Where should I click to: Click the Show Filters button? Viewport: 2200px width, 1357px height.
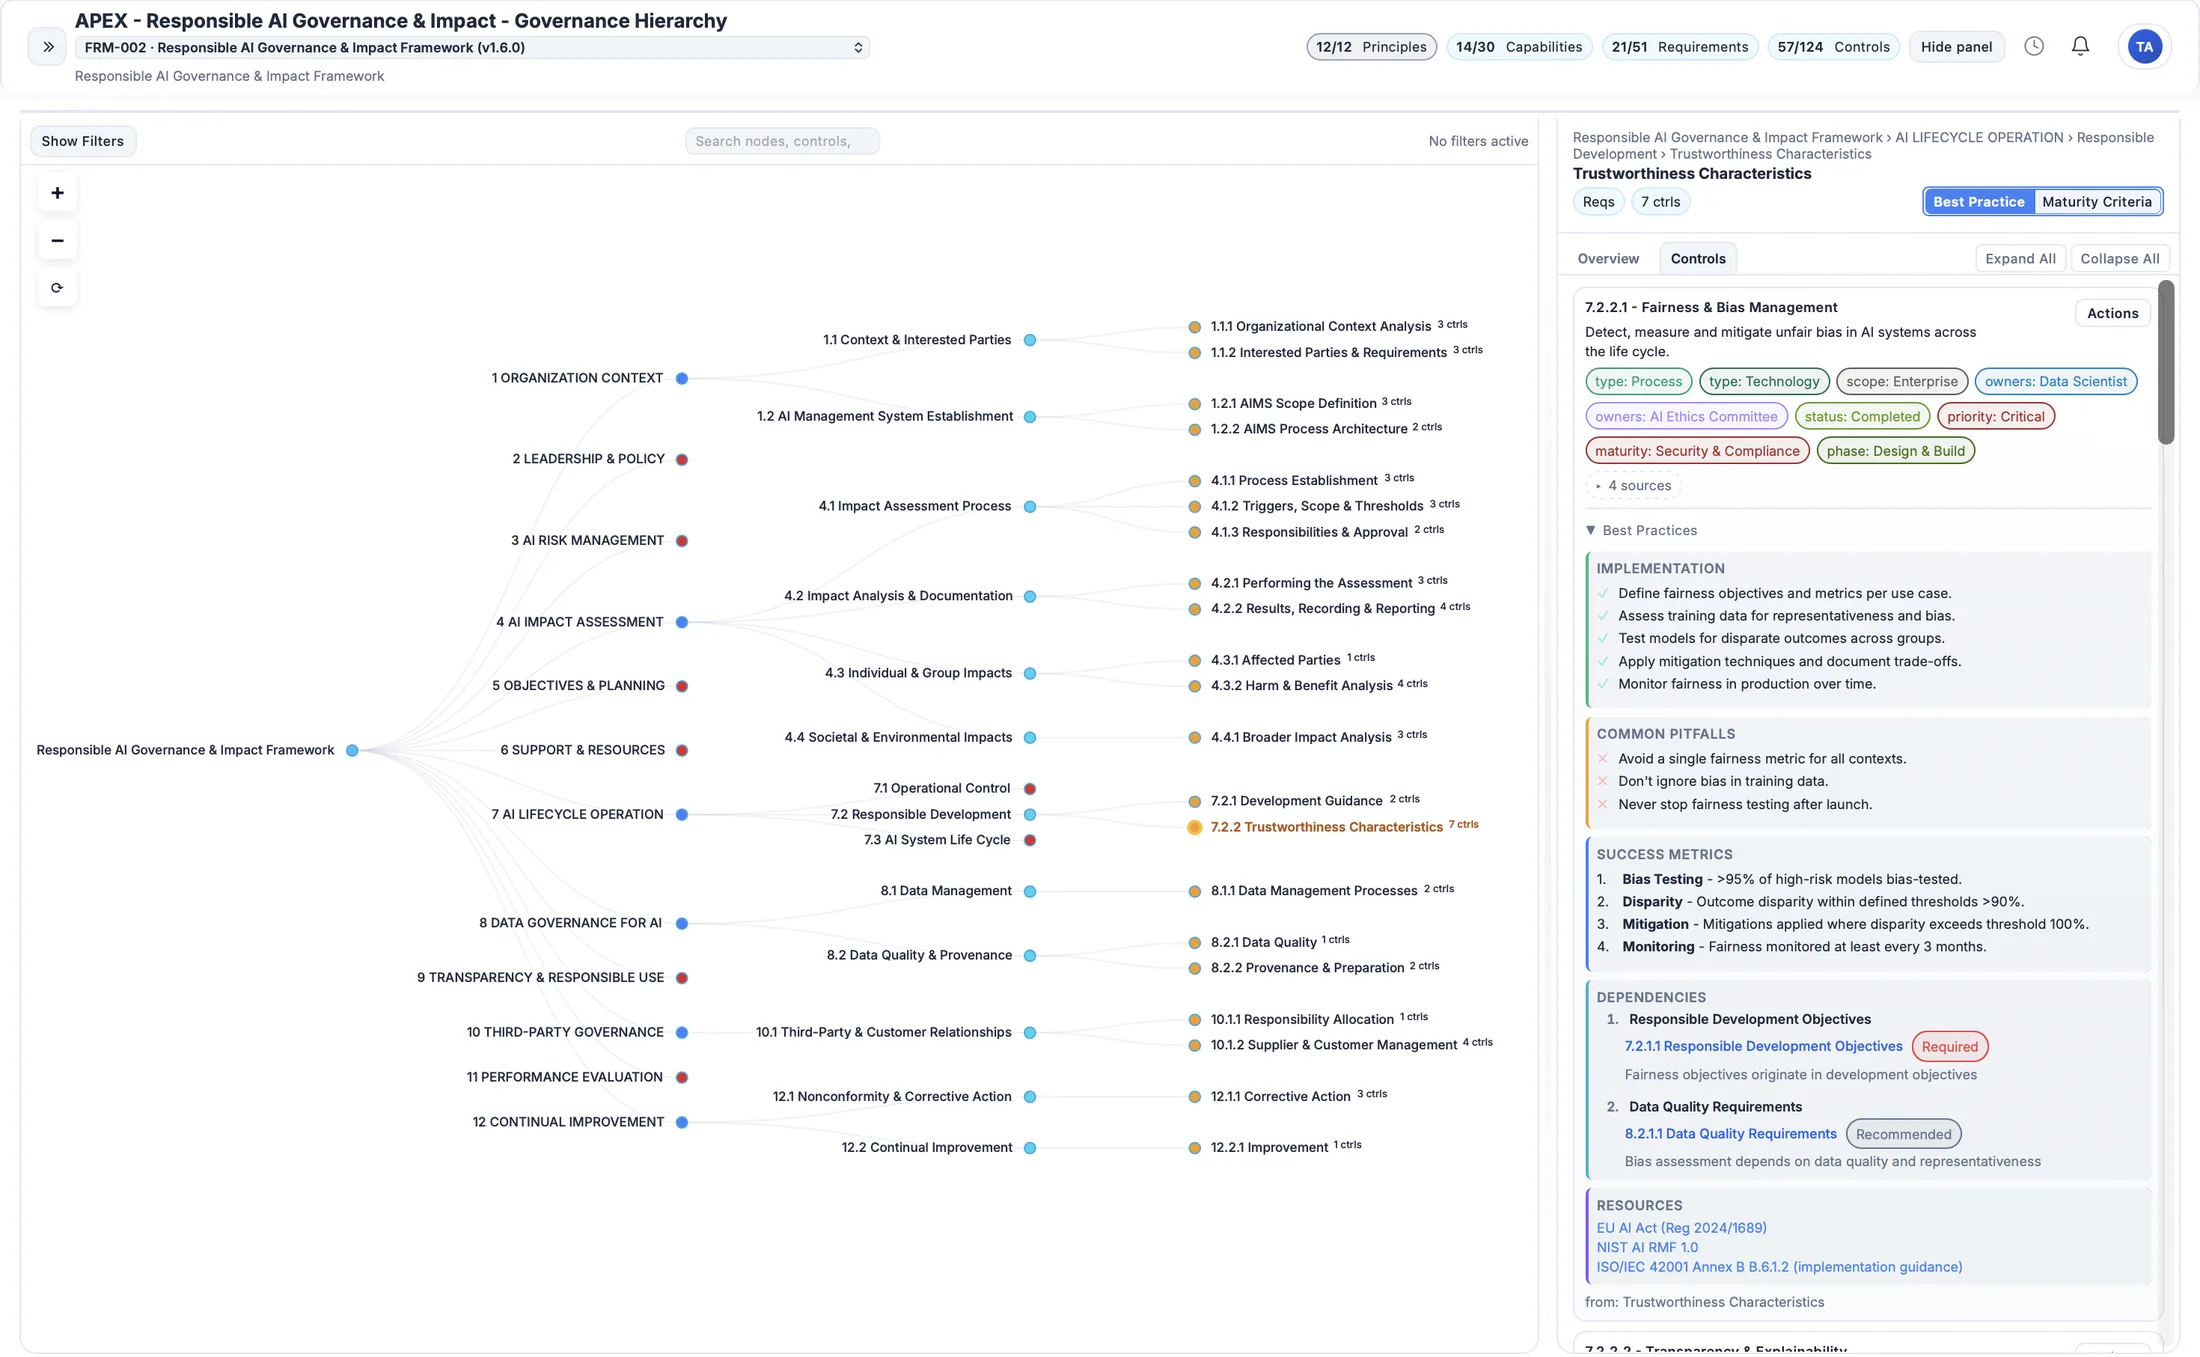tap(83, 141)
